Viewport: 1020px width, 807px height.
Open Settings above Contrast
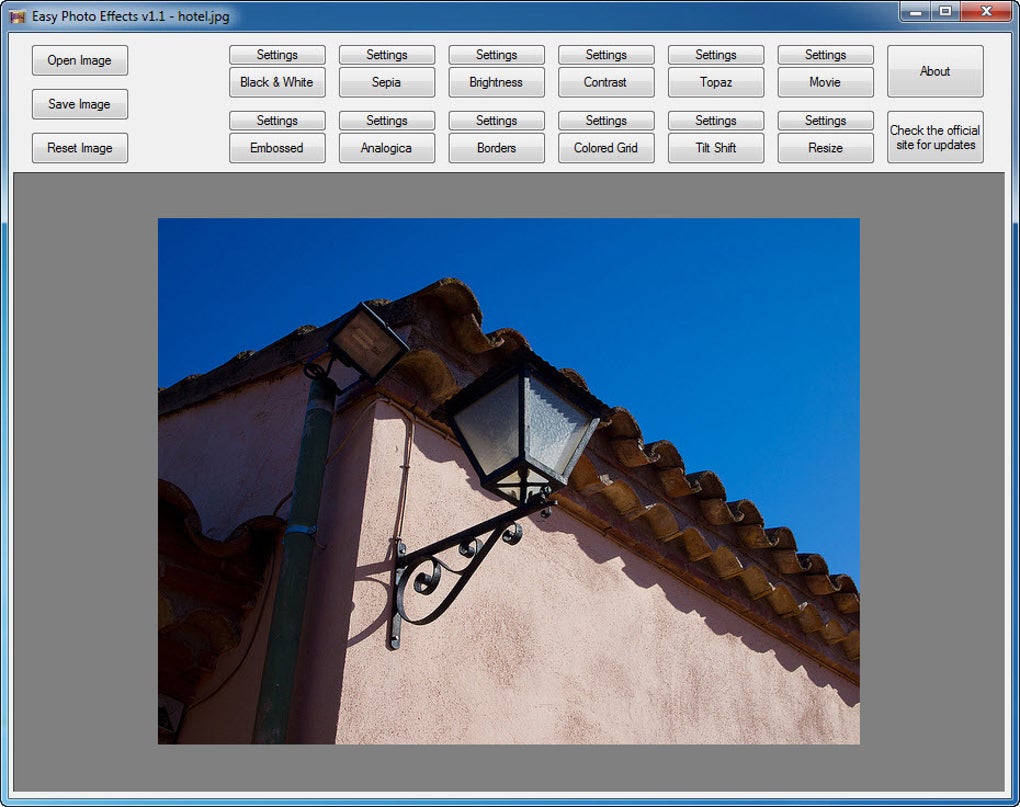click(x=606, y=55)
